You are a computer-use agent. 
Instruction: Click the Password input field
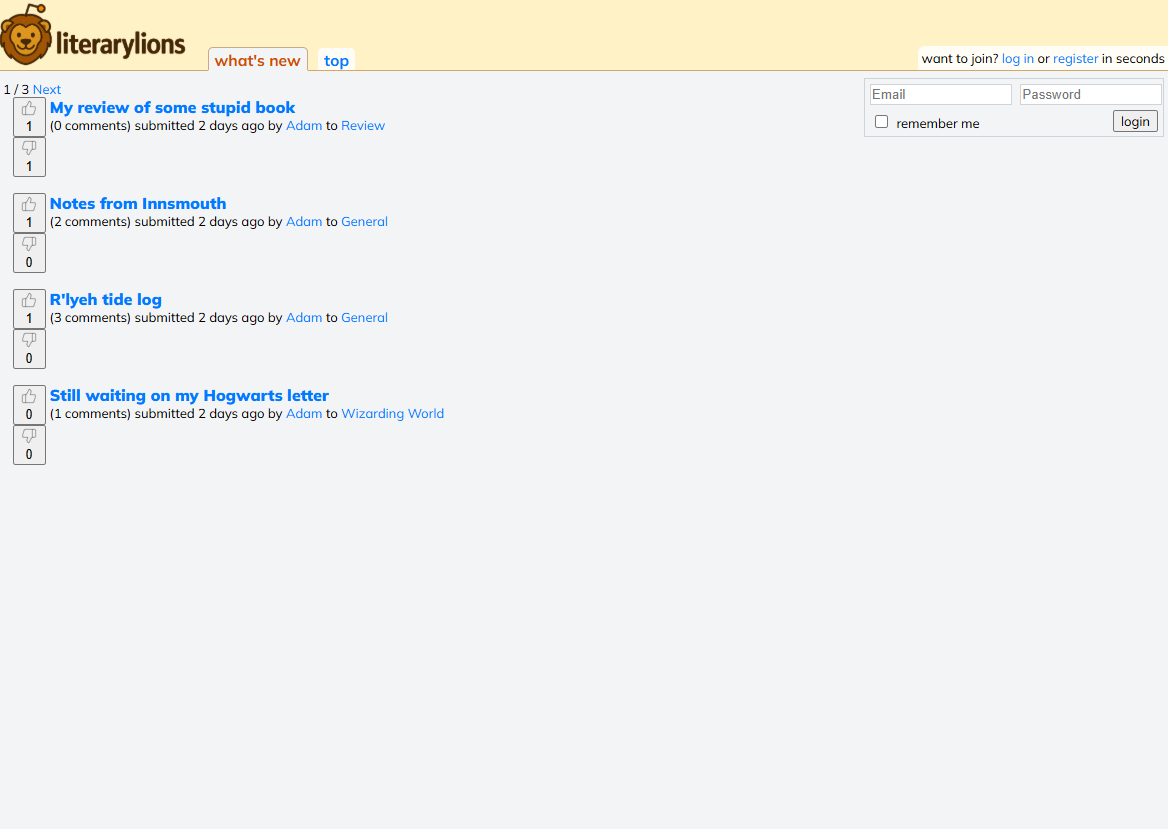click(x=1090, y=94)
